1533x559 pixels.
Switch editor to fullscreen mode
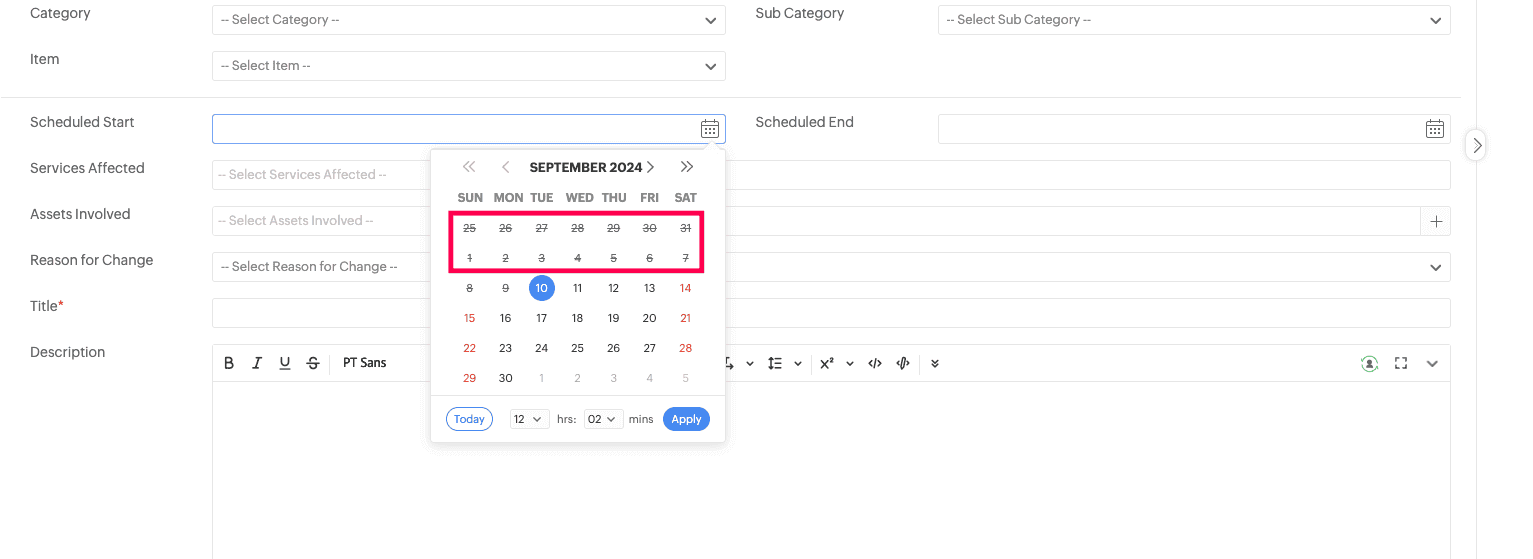tap(1401, 363)
